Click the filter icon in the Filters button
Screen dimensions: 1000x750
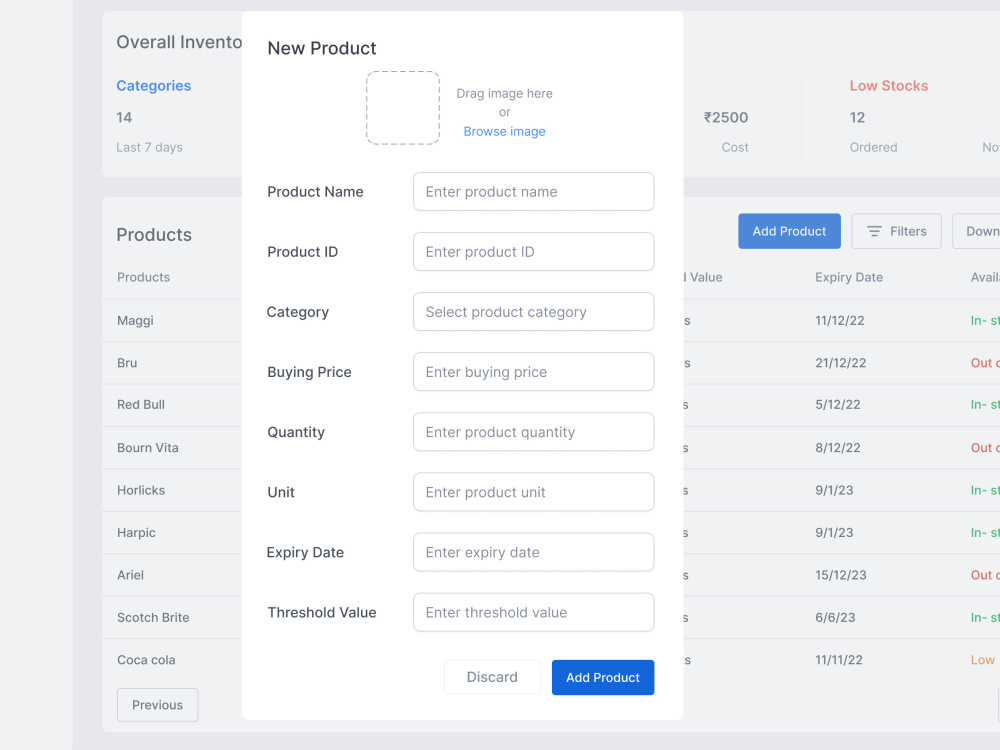coord(874,231)
